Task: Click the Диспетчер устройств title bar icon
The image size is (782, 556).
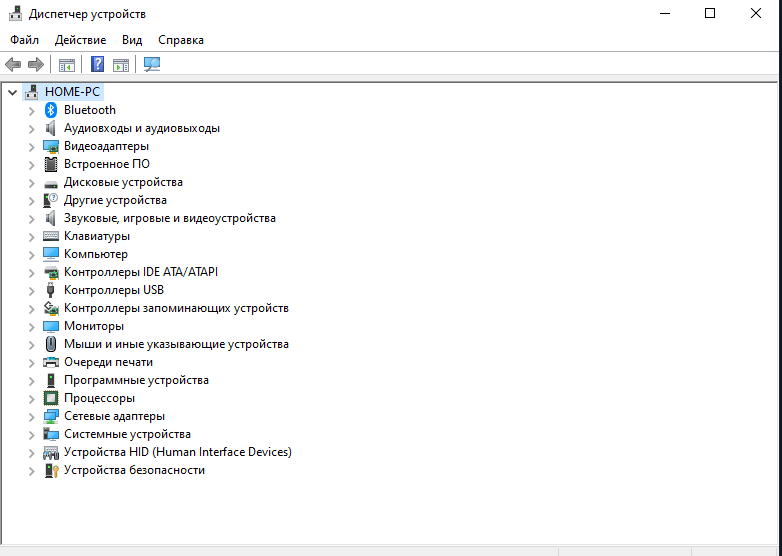Action: (15, 13)
